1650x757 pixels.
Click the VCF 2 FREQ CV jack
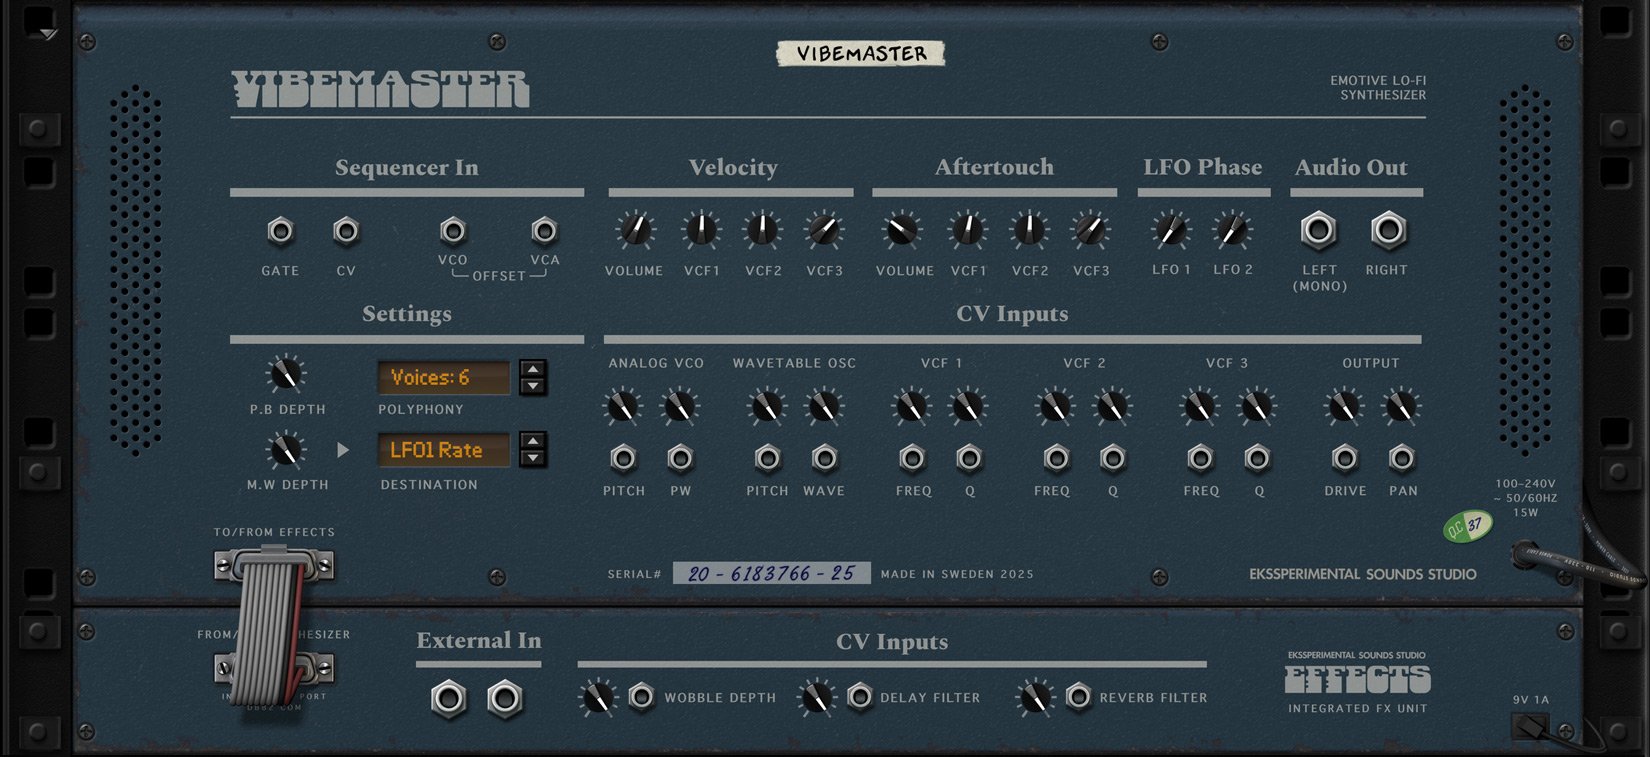(x=1056, y=458)
